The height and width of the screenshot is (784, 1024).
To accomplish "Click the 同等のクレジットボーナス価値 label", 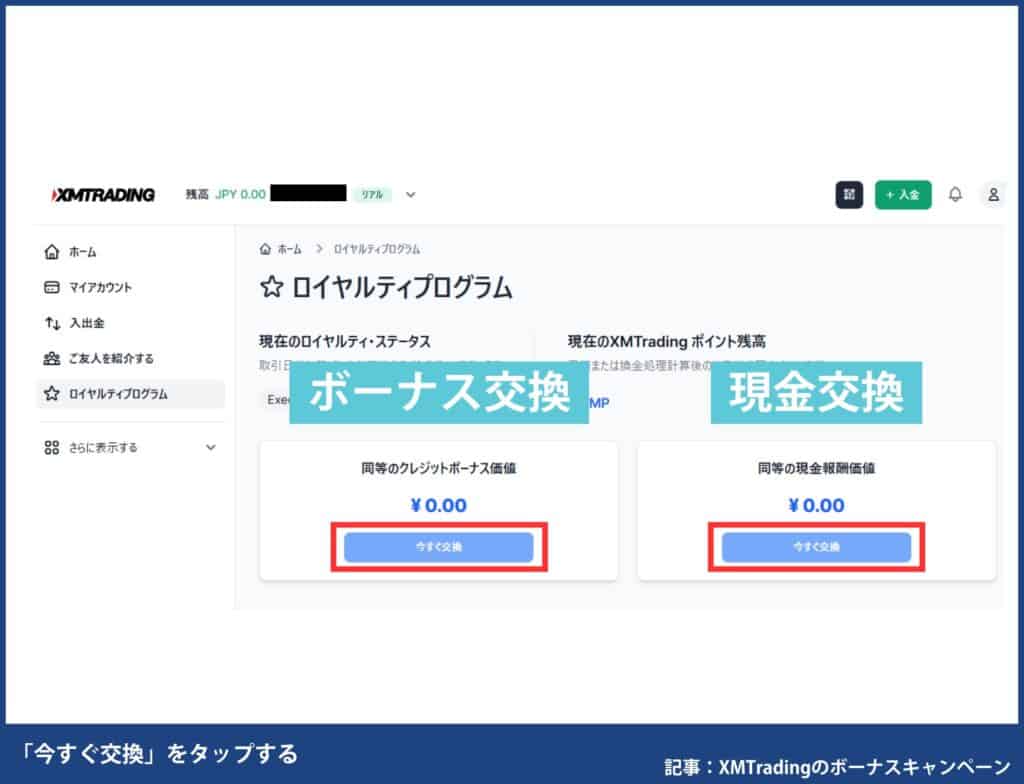I will [x=439, y=468].
